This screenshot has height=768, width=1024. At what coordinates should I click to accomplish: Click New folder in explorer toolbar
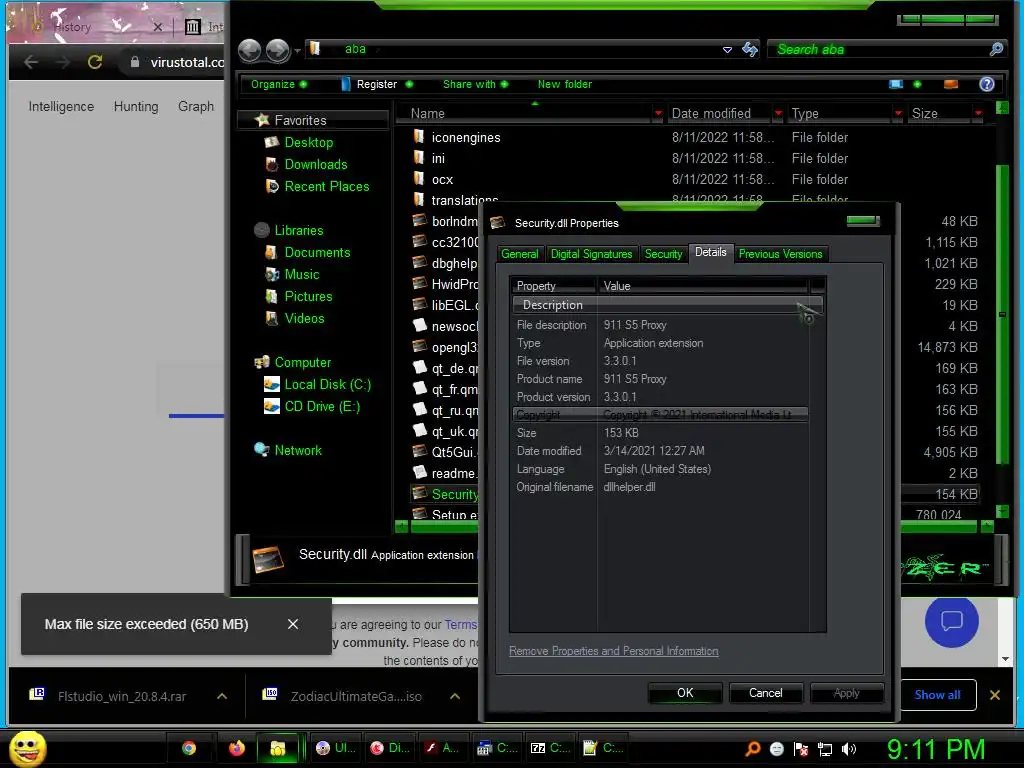[564, 84]
